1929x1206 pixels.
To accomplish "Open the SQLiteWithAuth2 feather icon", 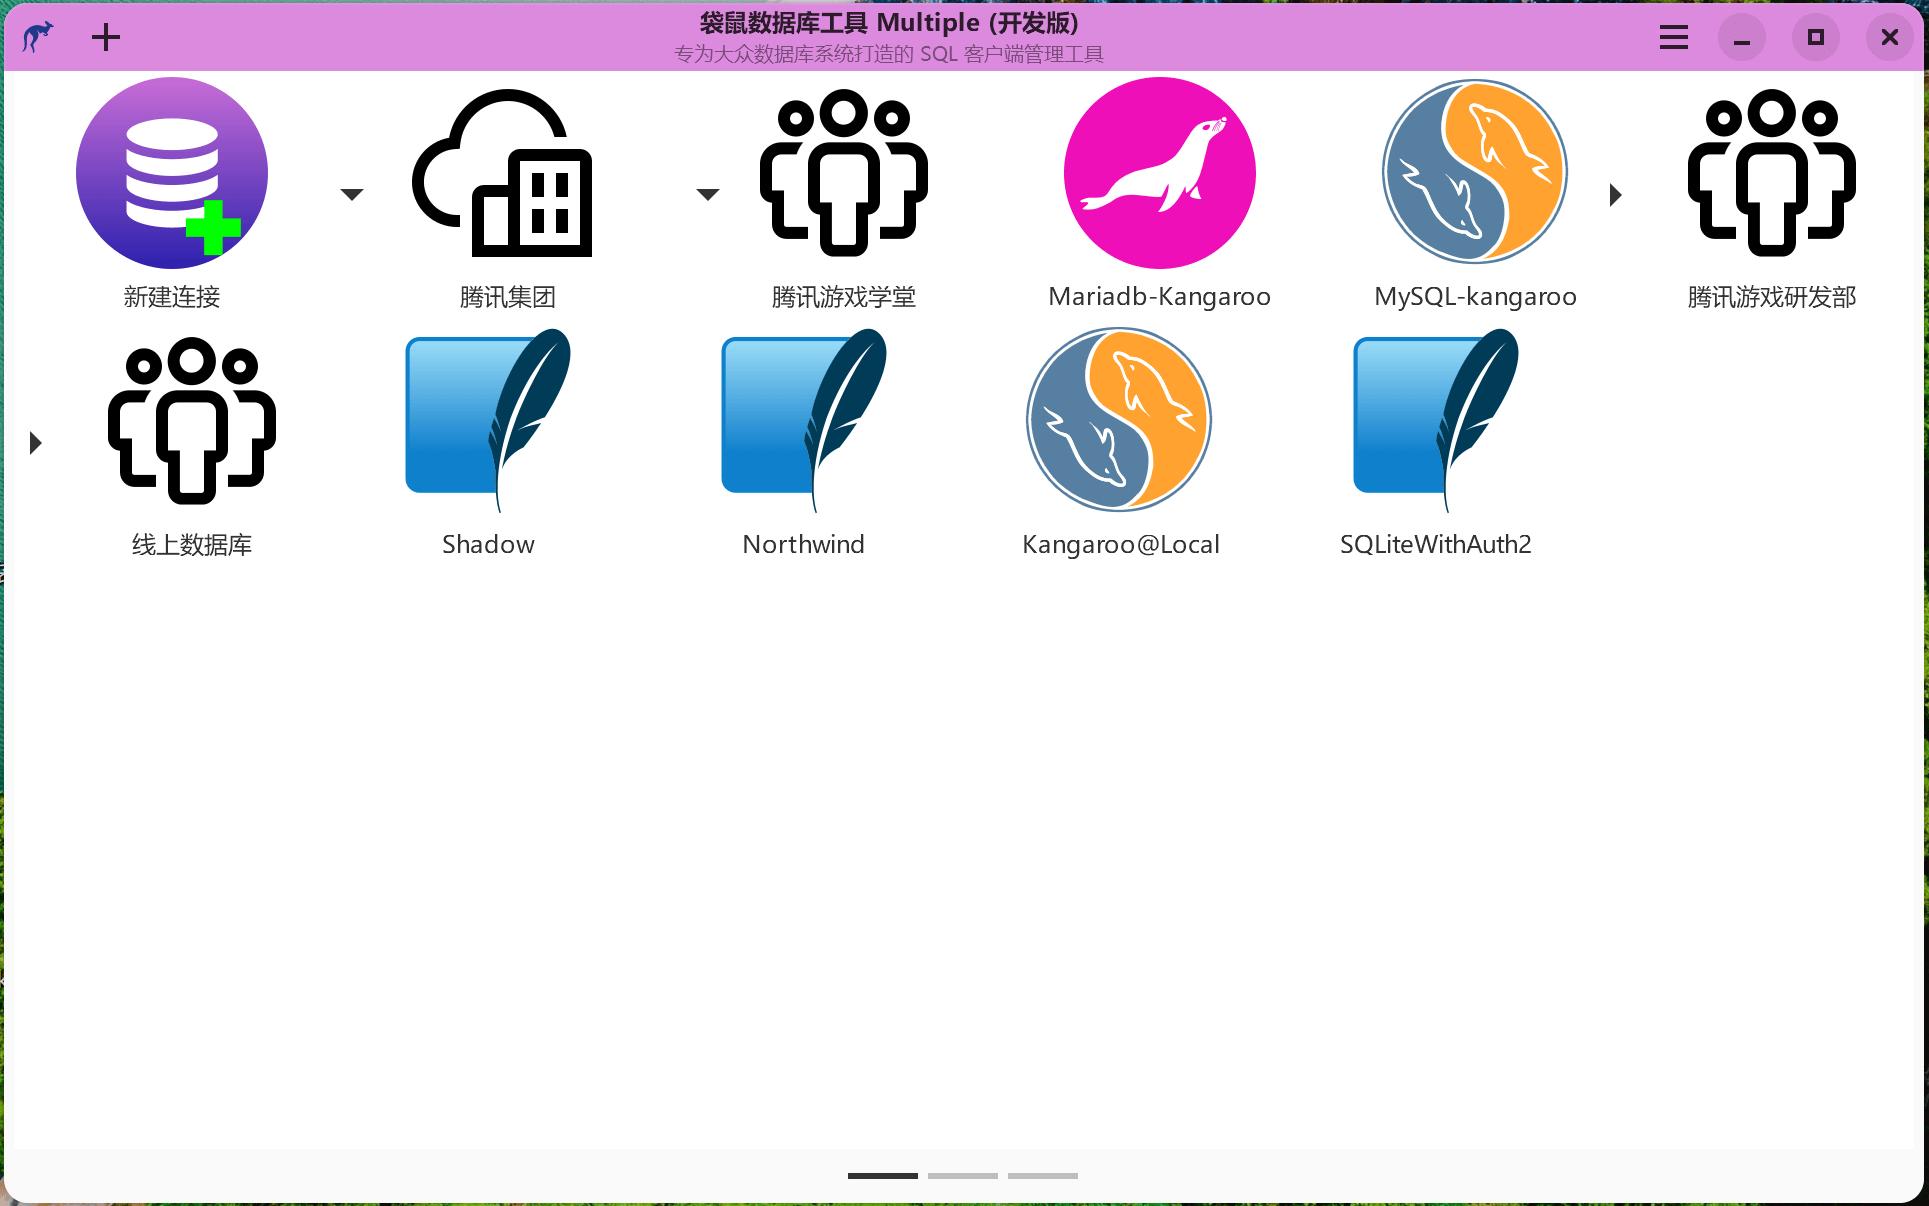I will pos(1436,420).
